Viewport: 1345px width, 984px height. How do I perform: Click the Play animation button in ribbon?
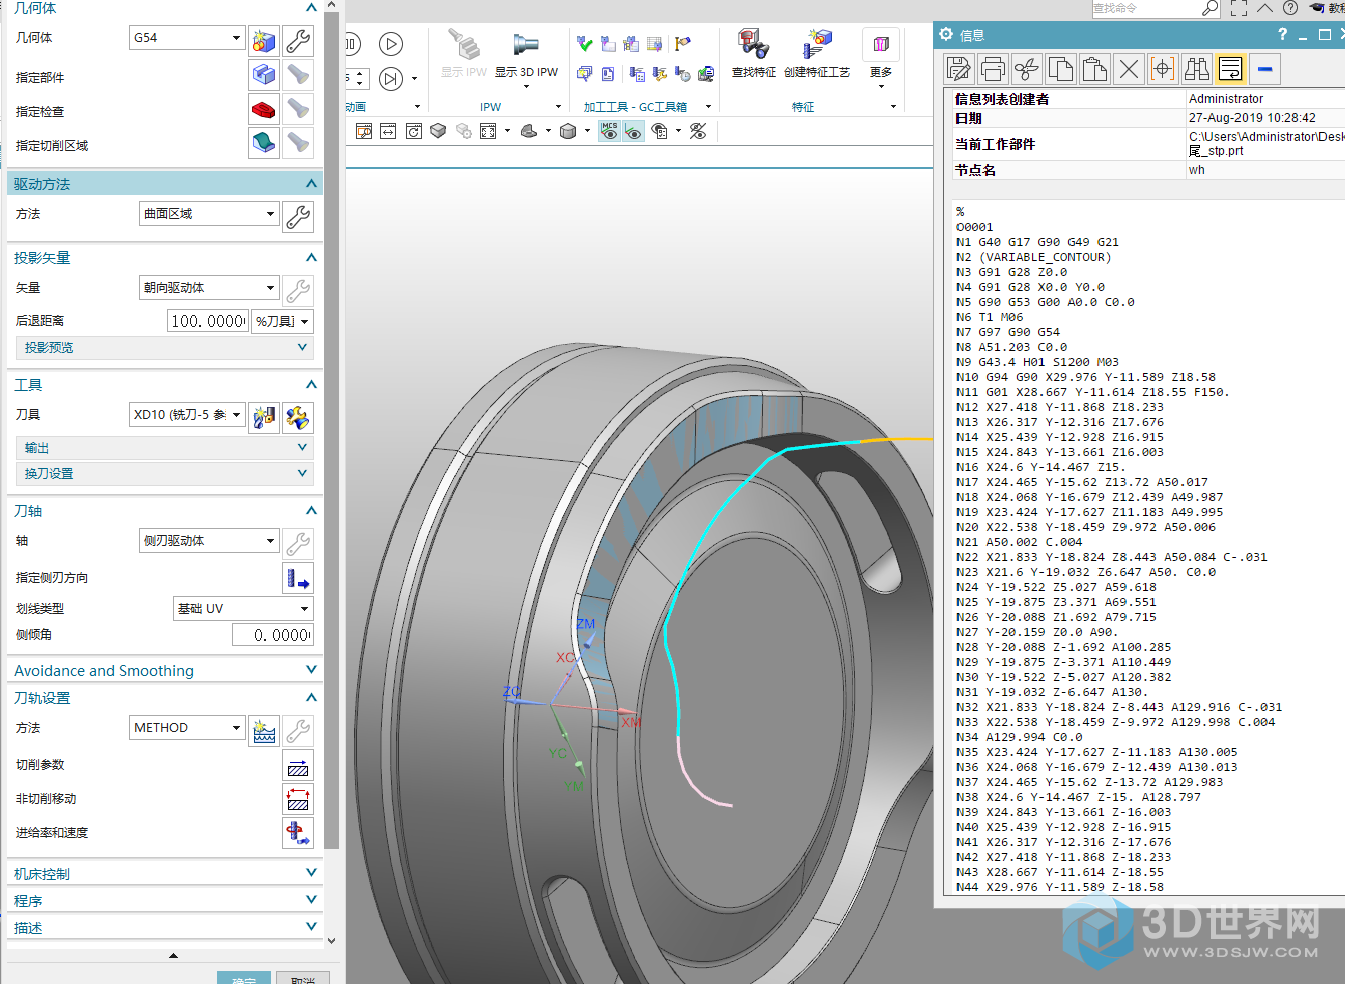pyautogui.click(x=391, y=44)
